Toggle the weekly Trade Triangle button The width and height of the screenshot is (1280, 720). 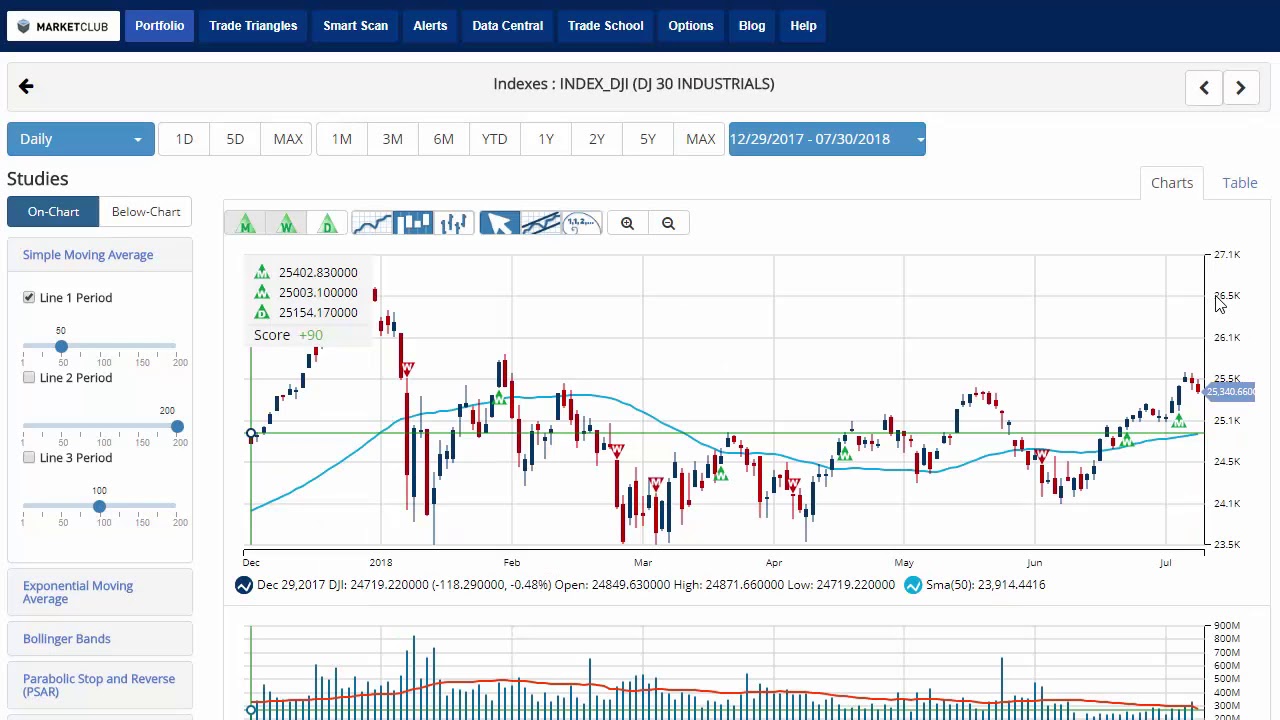coord(287,224)
